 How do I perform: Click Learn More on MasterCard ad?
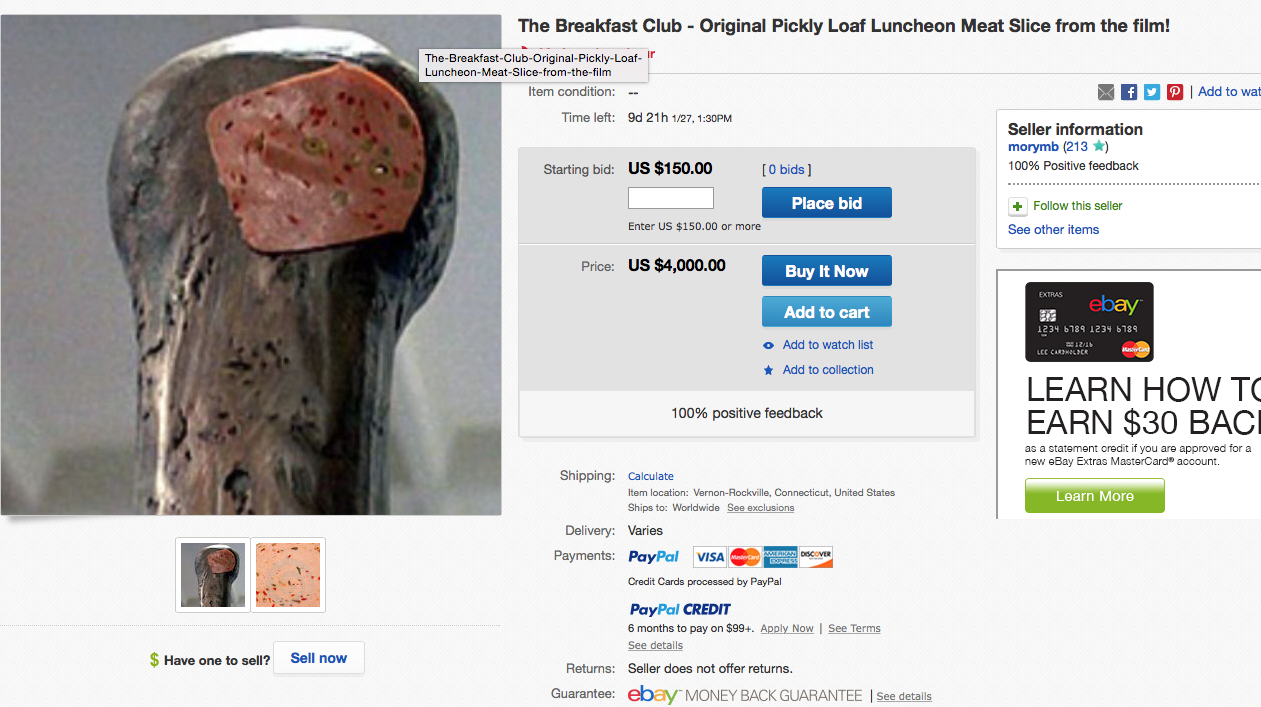pyautogui.click(x=1094, y=496)
